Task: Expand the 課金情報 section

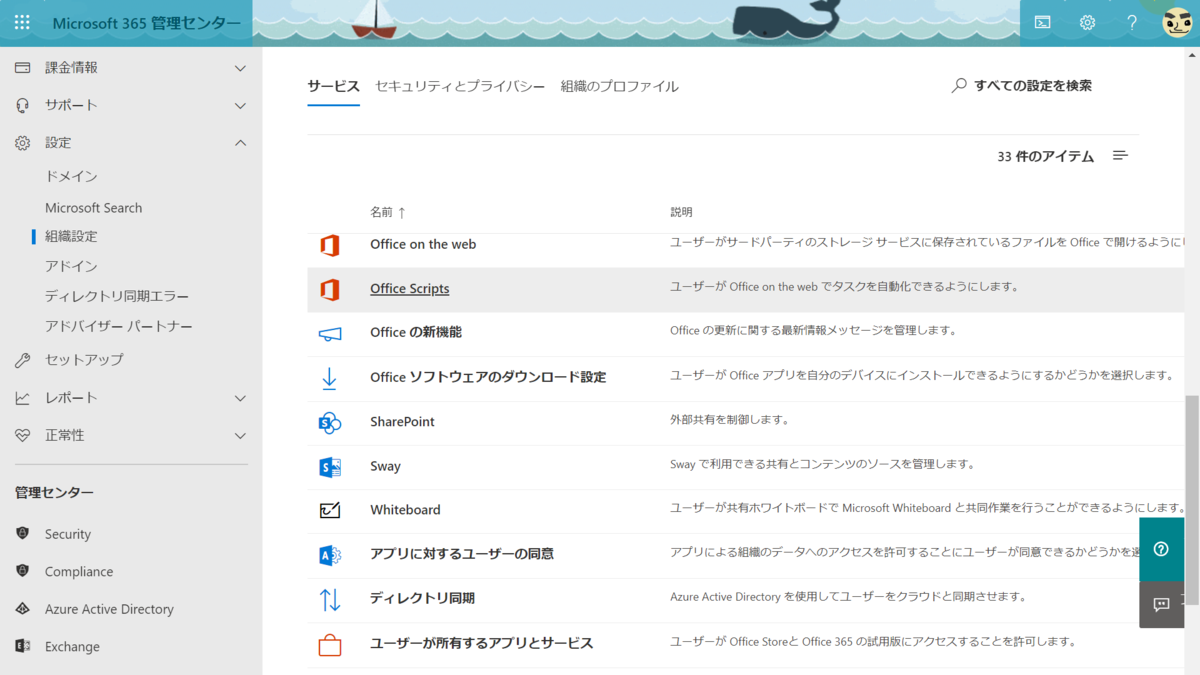Action: [239, 66]
